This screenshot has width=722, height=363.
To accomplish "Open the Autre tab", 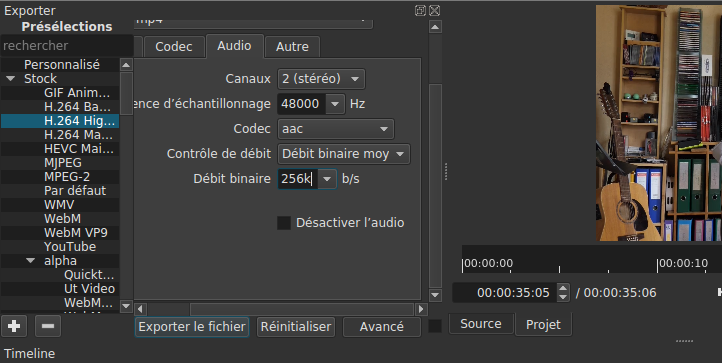I will tap(292, 47).
